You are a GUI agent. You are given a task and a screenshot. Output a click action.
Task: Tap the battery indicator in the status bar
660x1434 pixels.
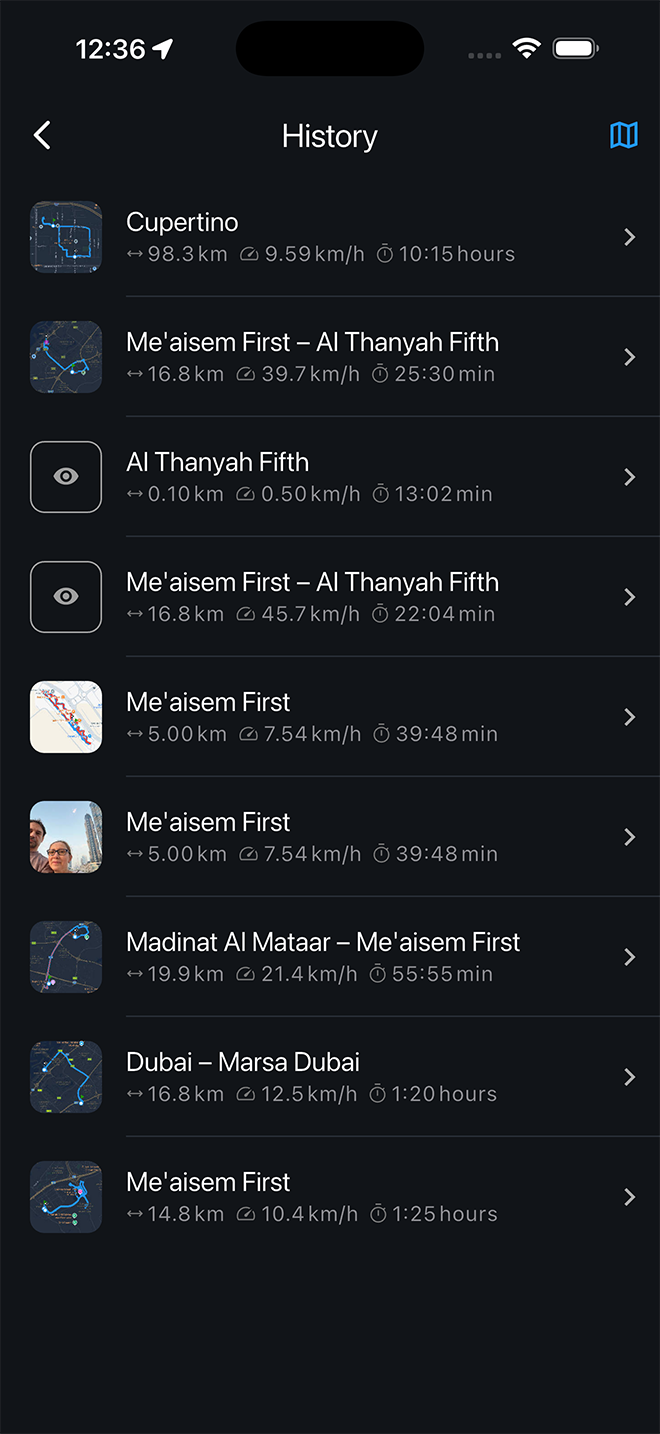(575, 47)
